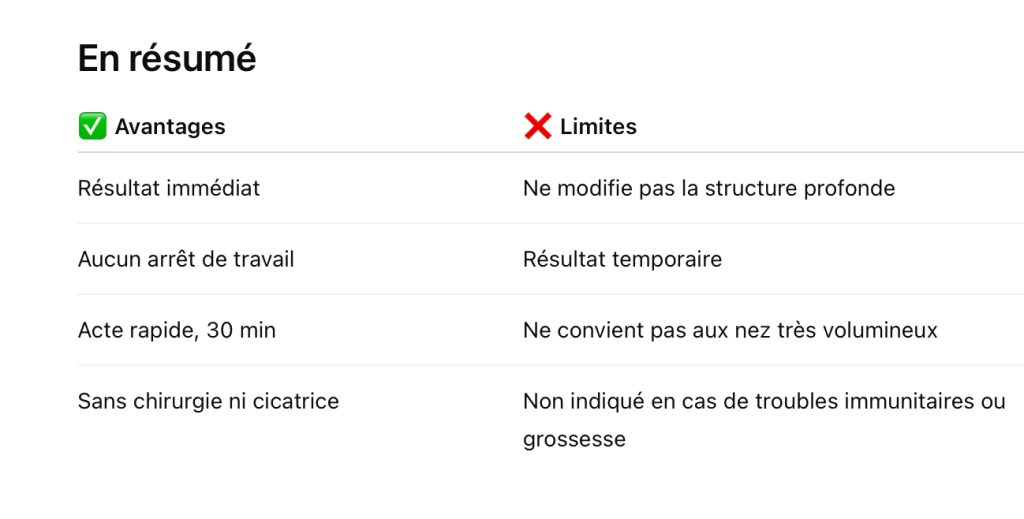Viewport: 1024px width, 519px height.
Task: Click the "Résultat immédiat" cell
Action: point(169,188)
